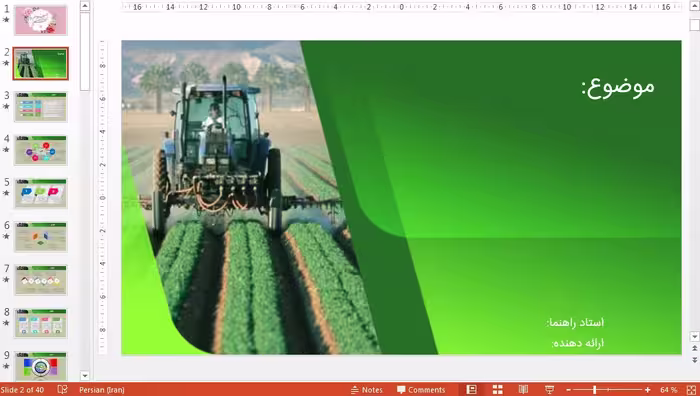Viewport: 700px width, 396px height.
Task: Open the Comments pane
Action: [421, 390]
